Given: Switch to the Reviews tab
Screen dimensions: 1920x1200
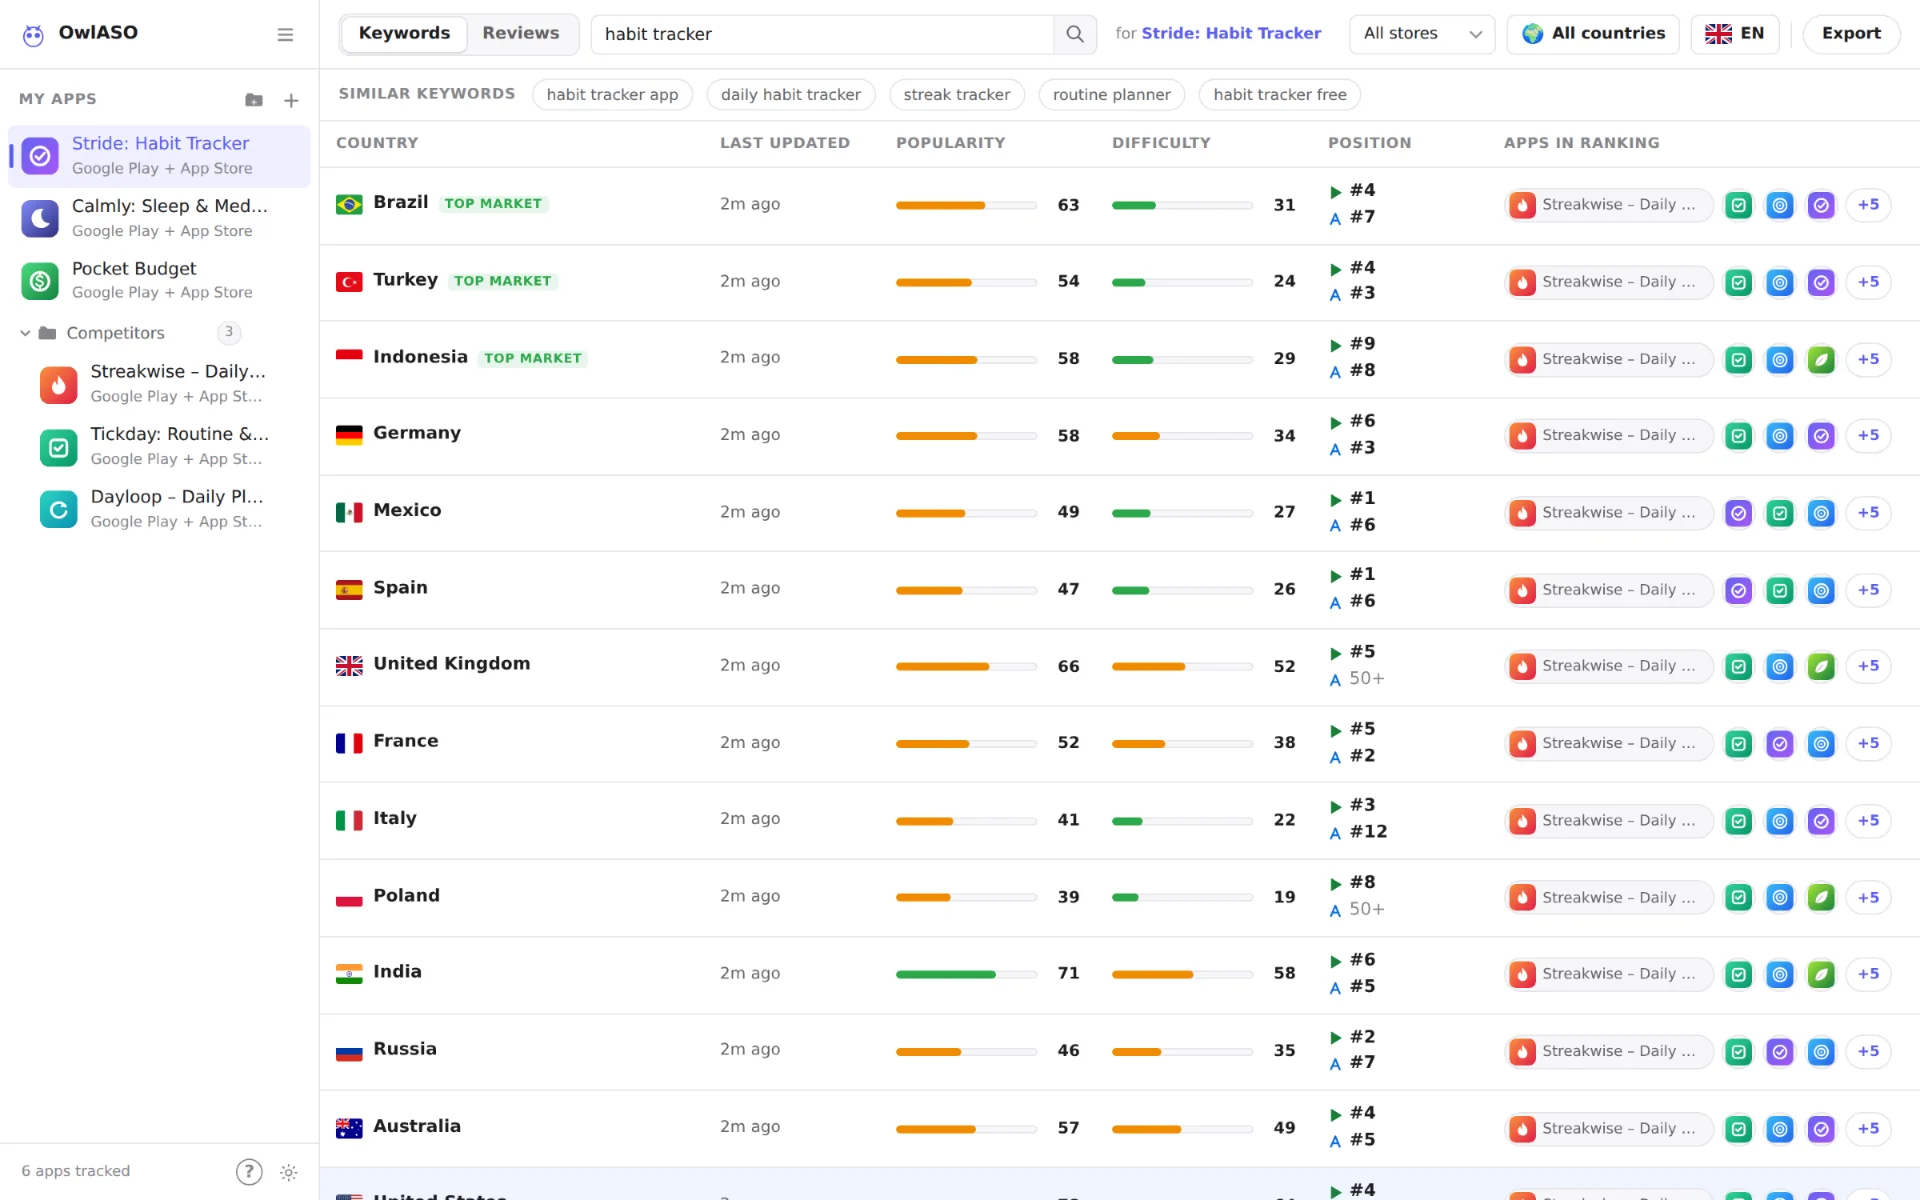Looking at the screenshot, I should tap(521, 34).
